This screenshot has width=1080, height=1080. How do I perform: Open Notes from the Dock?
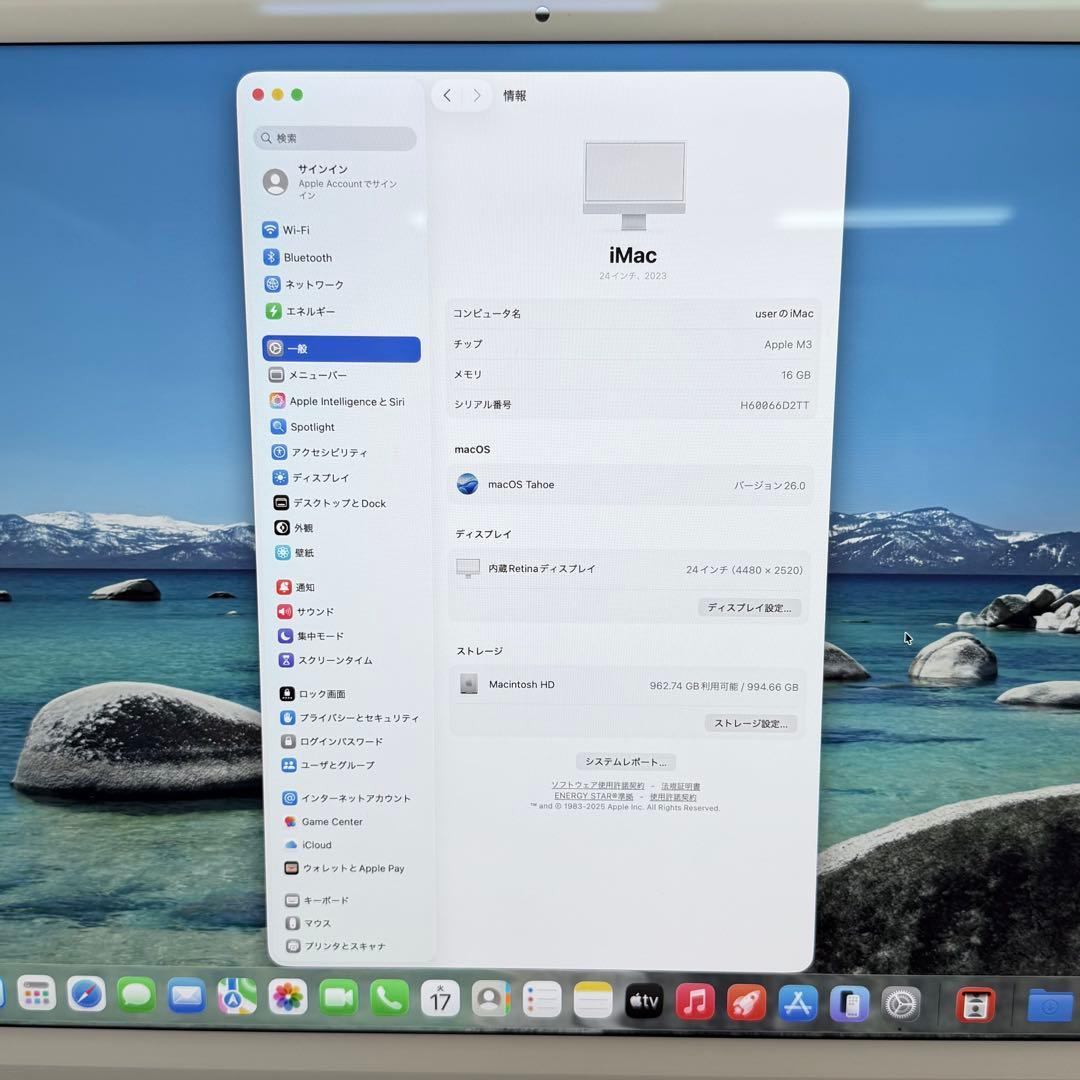[x=593, y=1000]
